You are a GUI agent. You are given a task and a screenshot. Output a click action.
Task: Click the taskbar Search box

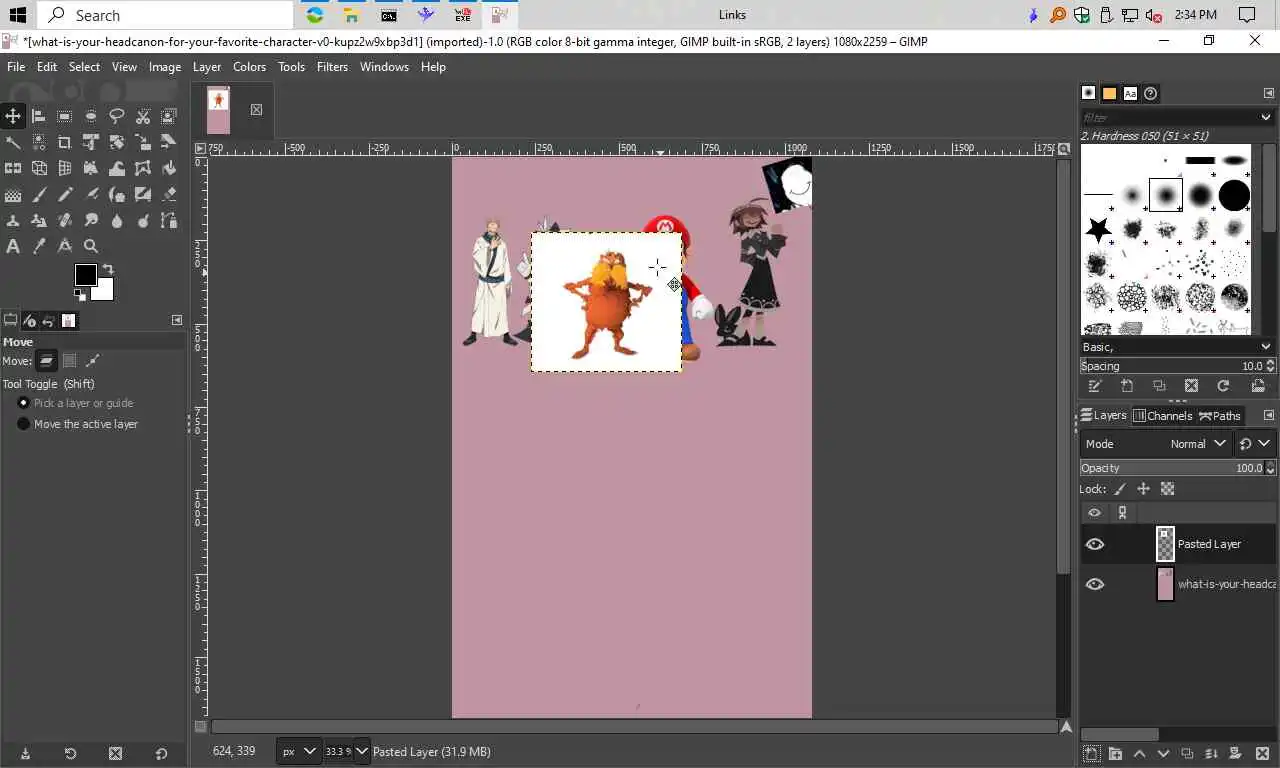[x=166, y=15]
